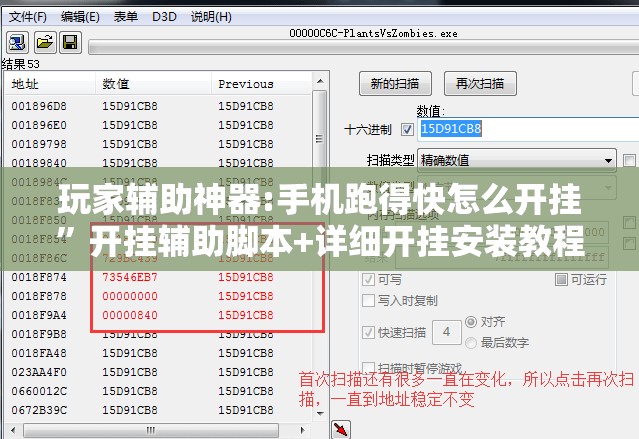
Task: Click the 再次扫描 button
Action: pos(480,84)
